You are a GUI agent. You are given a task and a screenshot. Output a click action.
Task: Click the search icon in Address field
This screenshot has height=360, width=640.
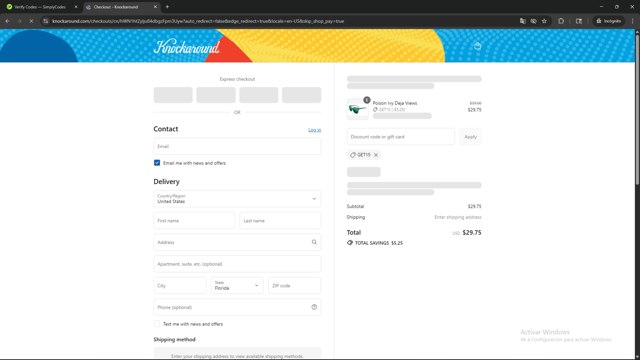click(314, 242)
